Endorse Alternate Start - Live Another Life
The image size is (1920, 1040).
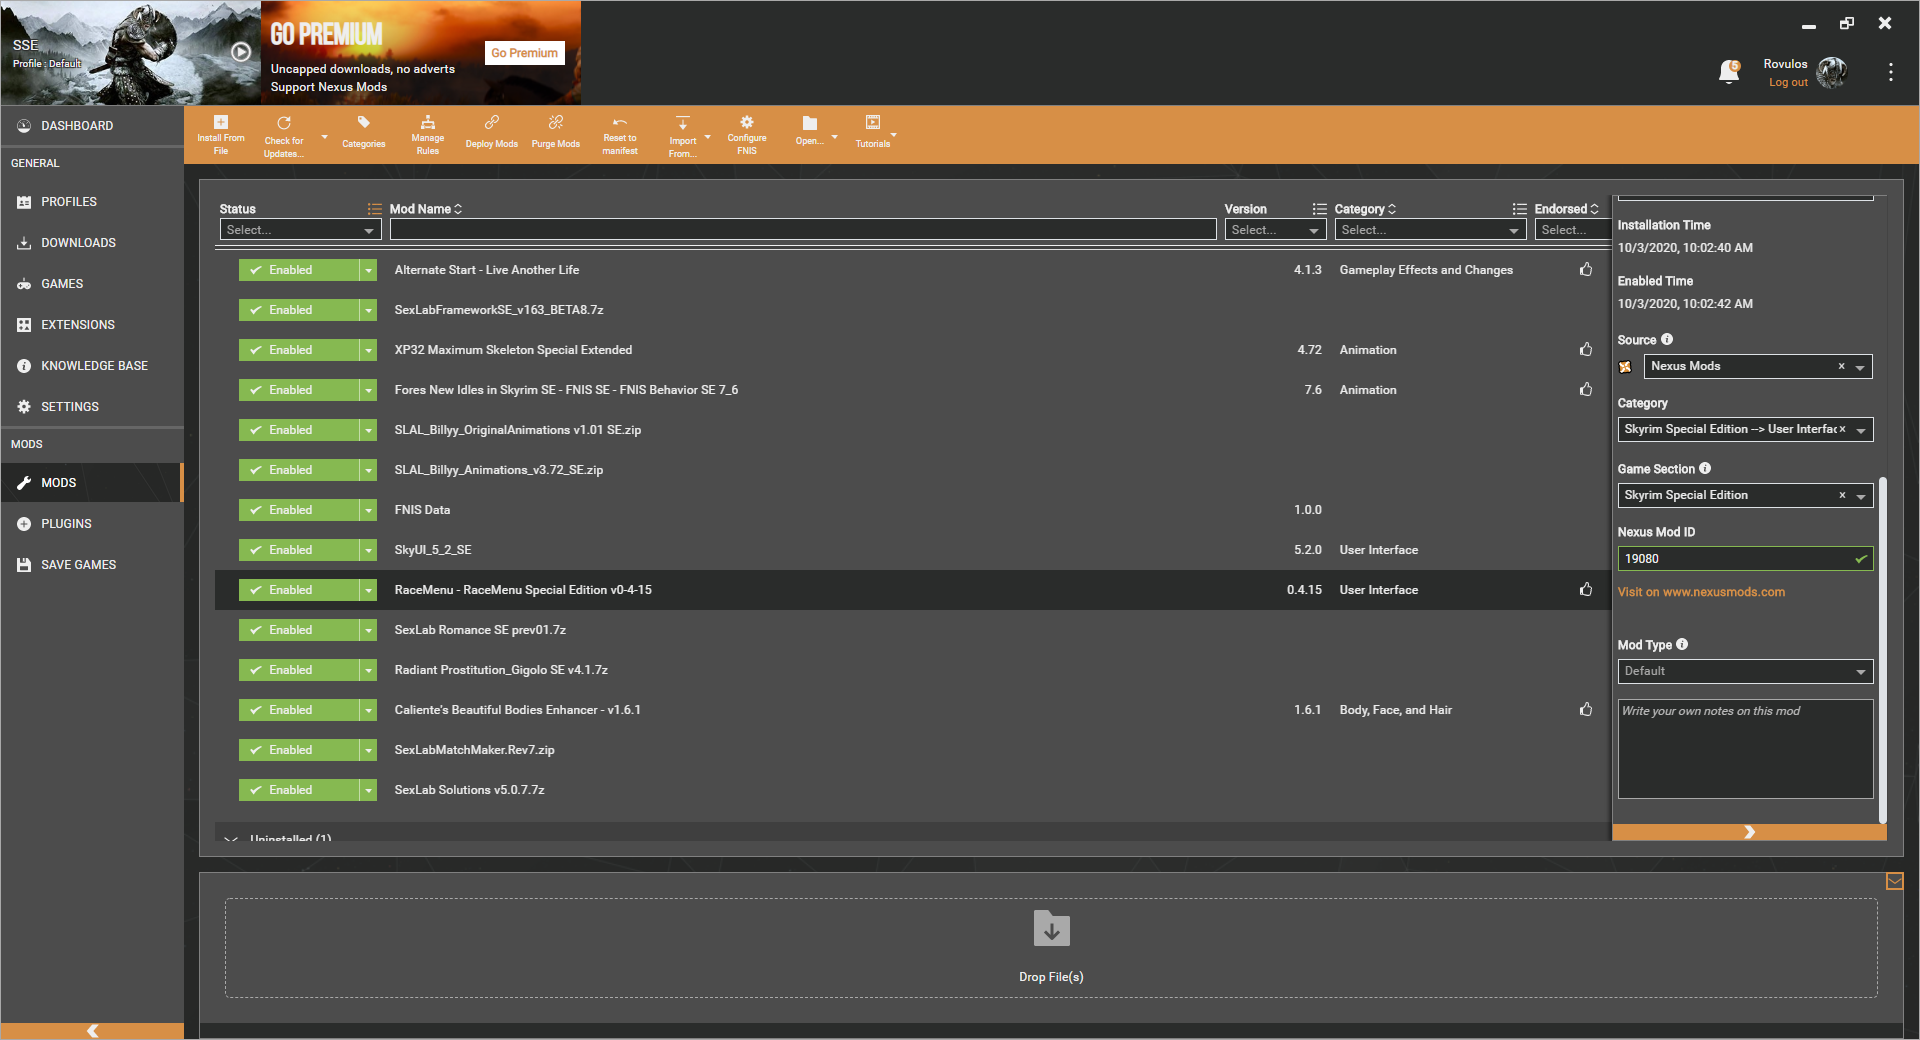pos(1586,269)
